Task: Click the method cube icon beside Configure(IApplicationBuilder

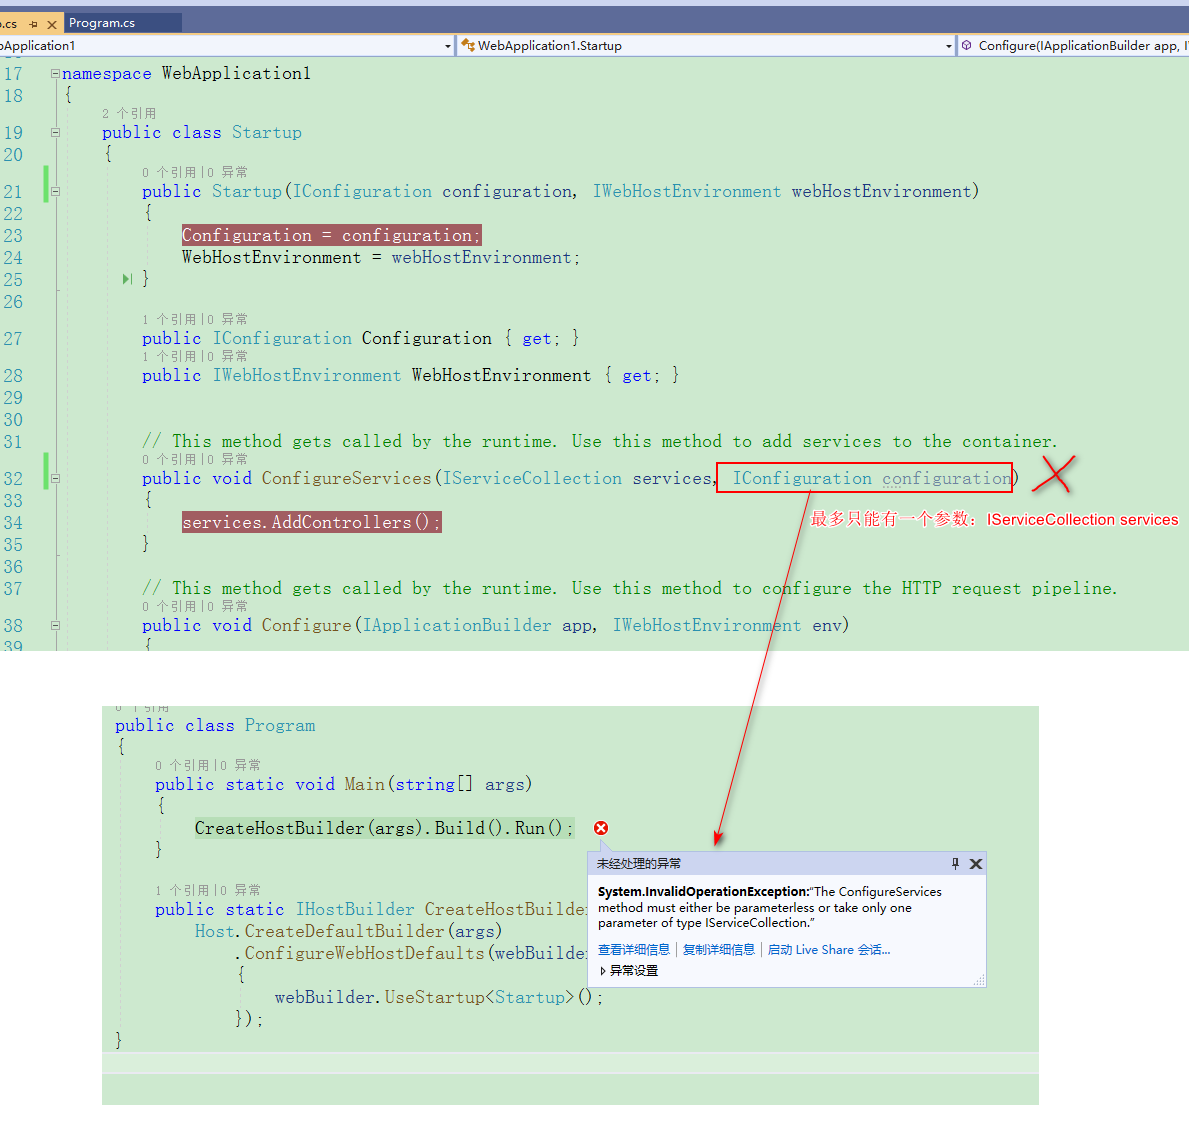Action: pos(967,46)
